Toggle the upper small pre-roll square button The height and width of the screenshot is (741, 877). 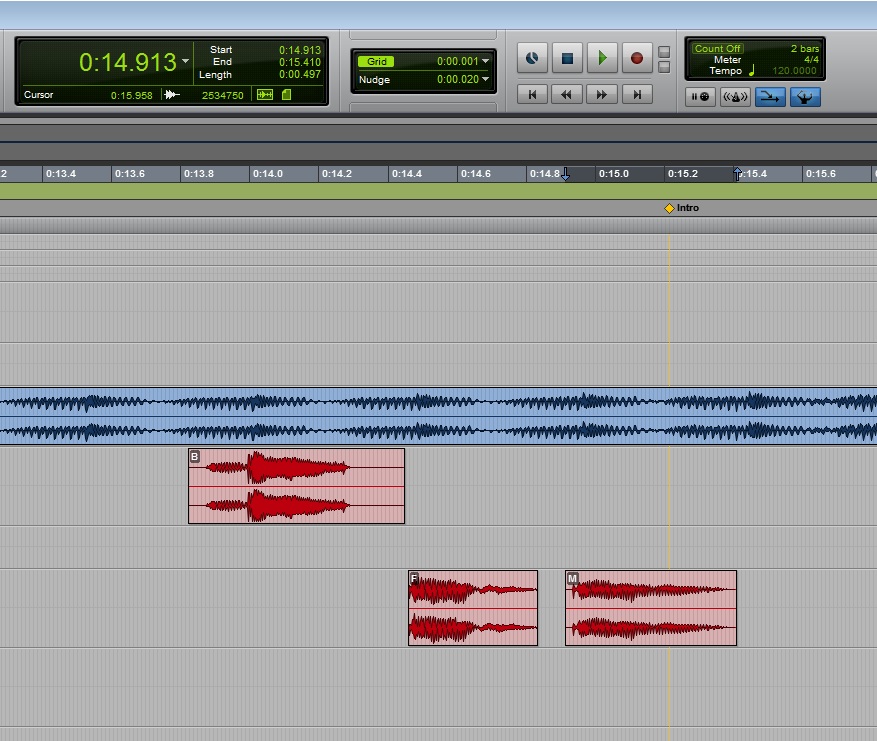pos(664,51)
